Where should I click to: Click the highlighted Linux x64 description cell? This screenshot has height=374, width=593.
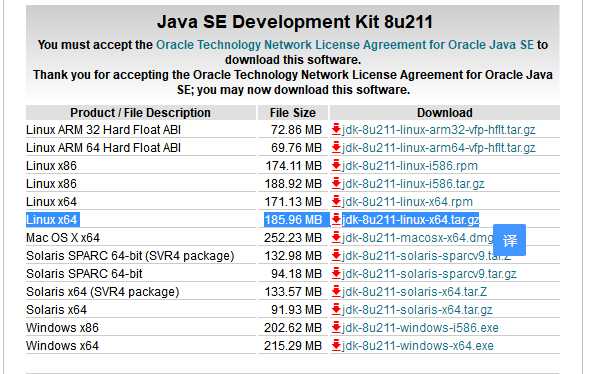tap(52, 220)
